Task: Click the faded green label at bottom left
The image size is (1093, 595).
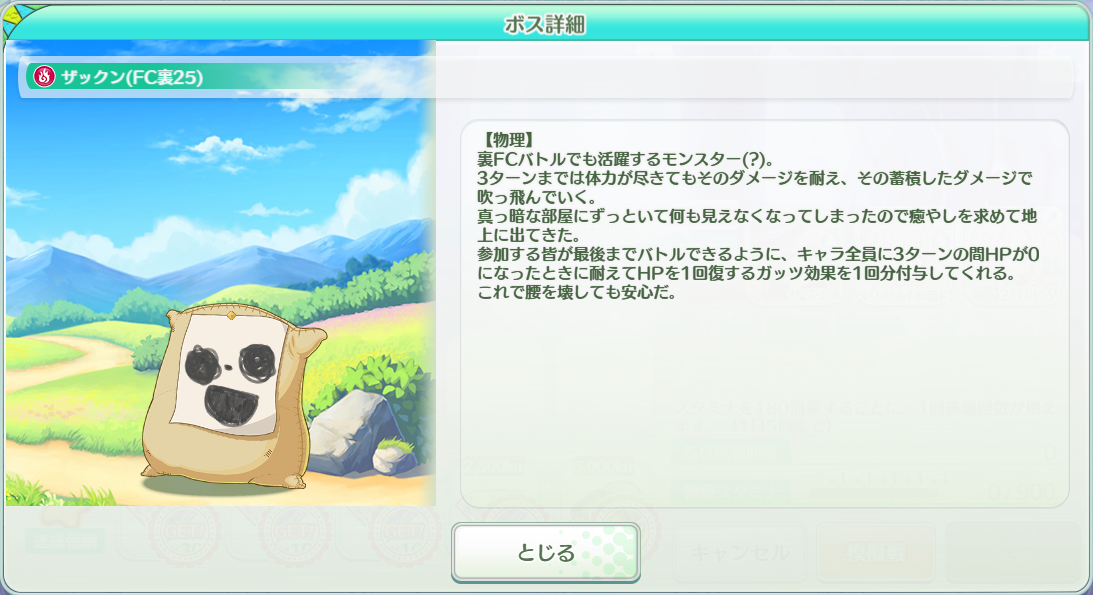Action: click(64, 541)
